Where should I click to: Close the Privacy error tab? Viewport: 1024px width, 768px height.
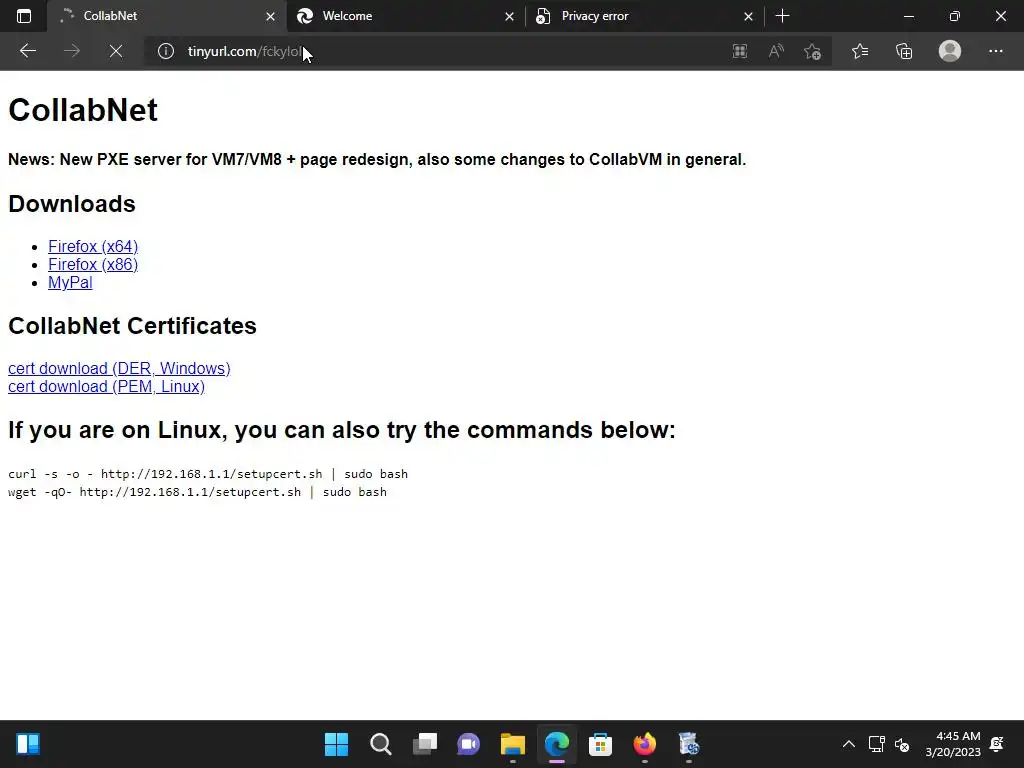[748, 16]
